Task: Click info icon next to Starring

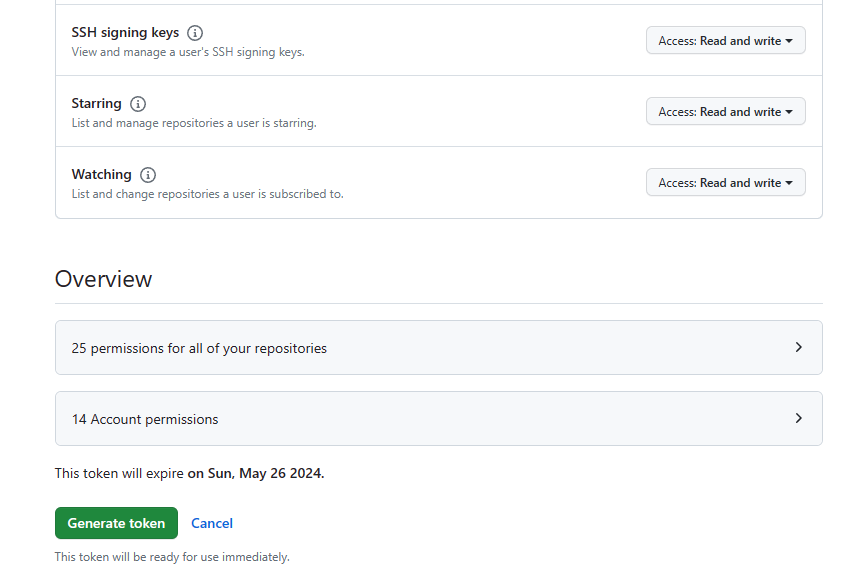Action: [138, 104]
